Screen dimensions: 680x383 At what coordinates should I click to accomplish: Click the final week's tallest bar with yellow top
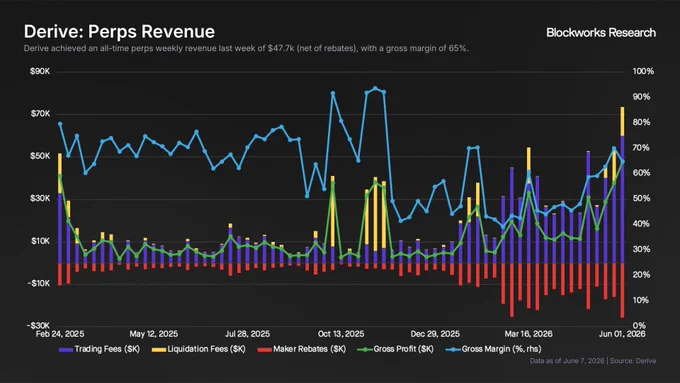pos(622,185)
